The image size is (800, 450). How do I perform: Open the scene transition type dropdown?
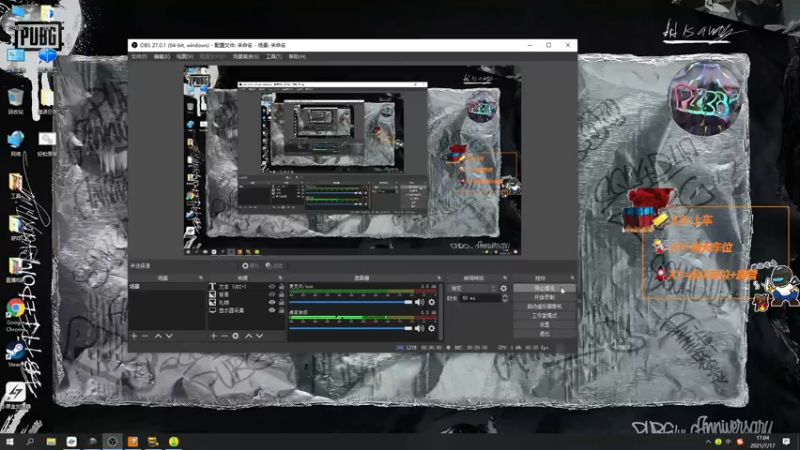(x=472, y=288)
